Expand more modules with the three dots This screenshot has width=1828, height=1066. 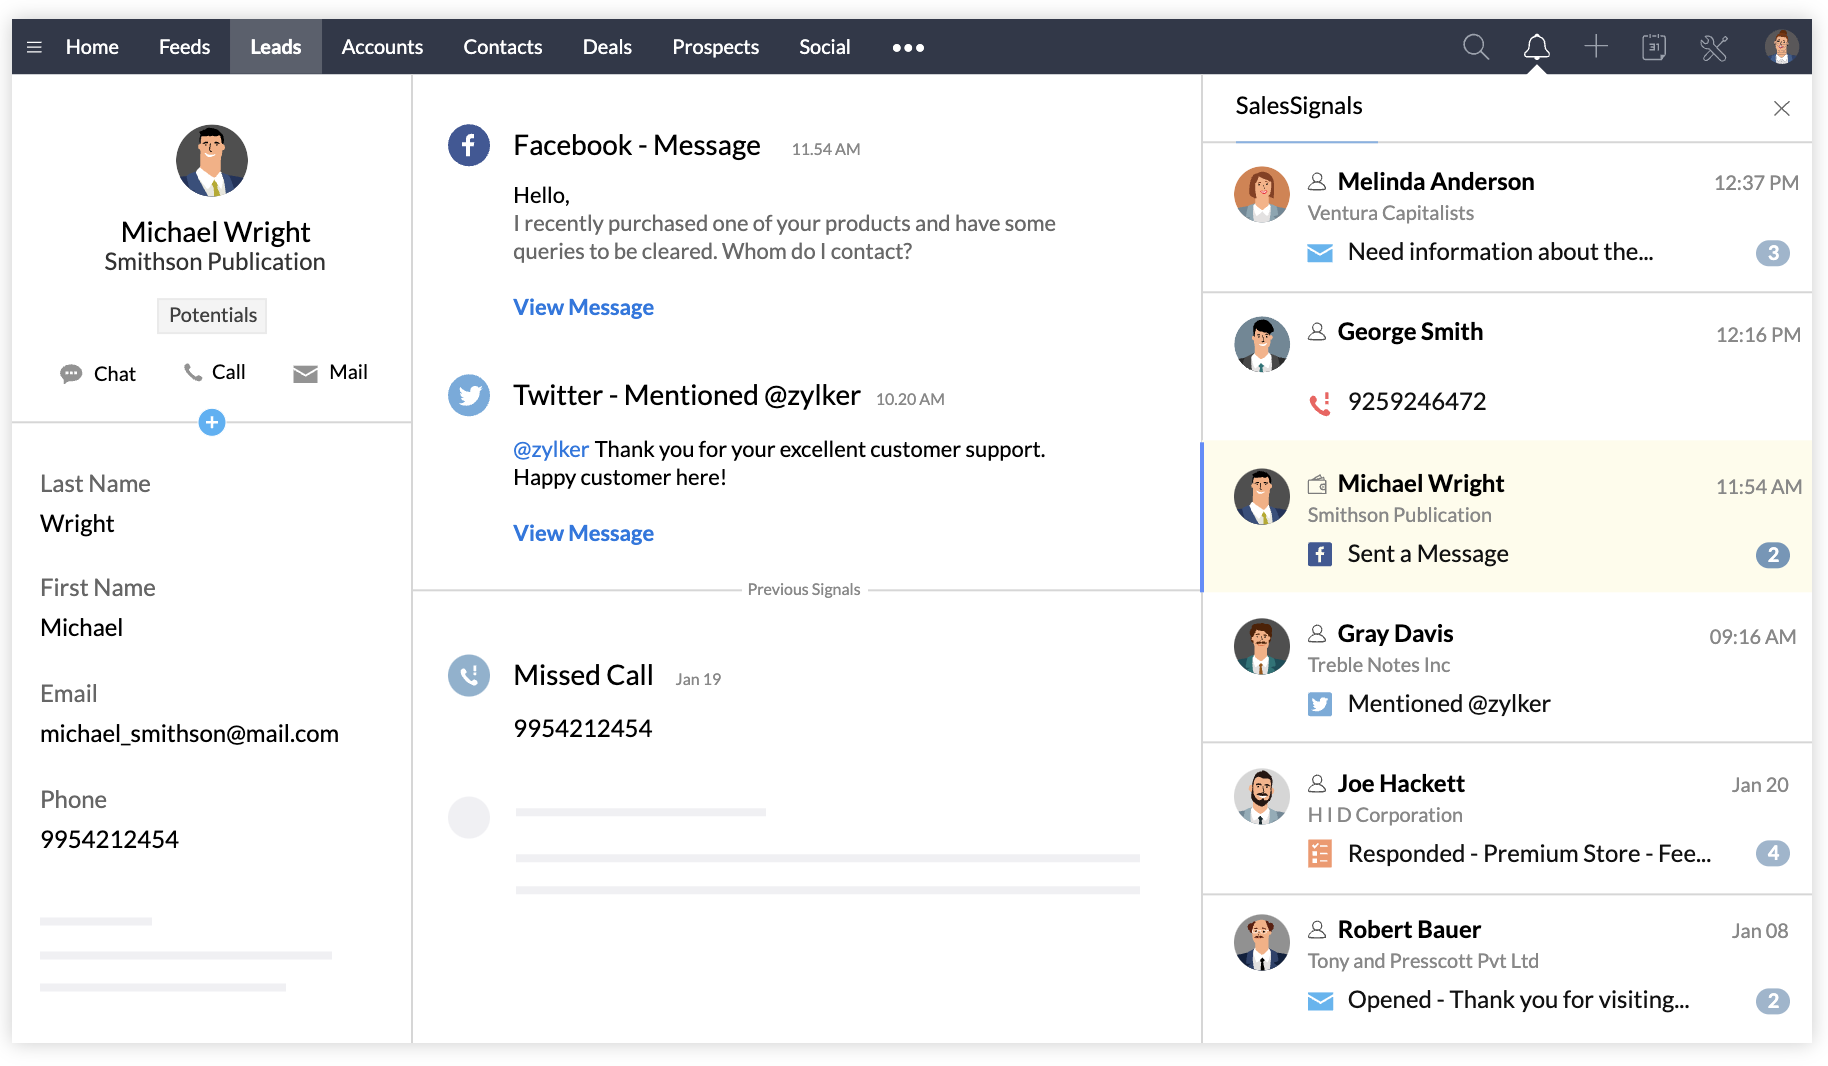pos(908,47)
